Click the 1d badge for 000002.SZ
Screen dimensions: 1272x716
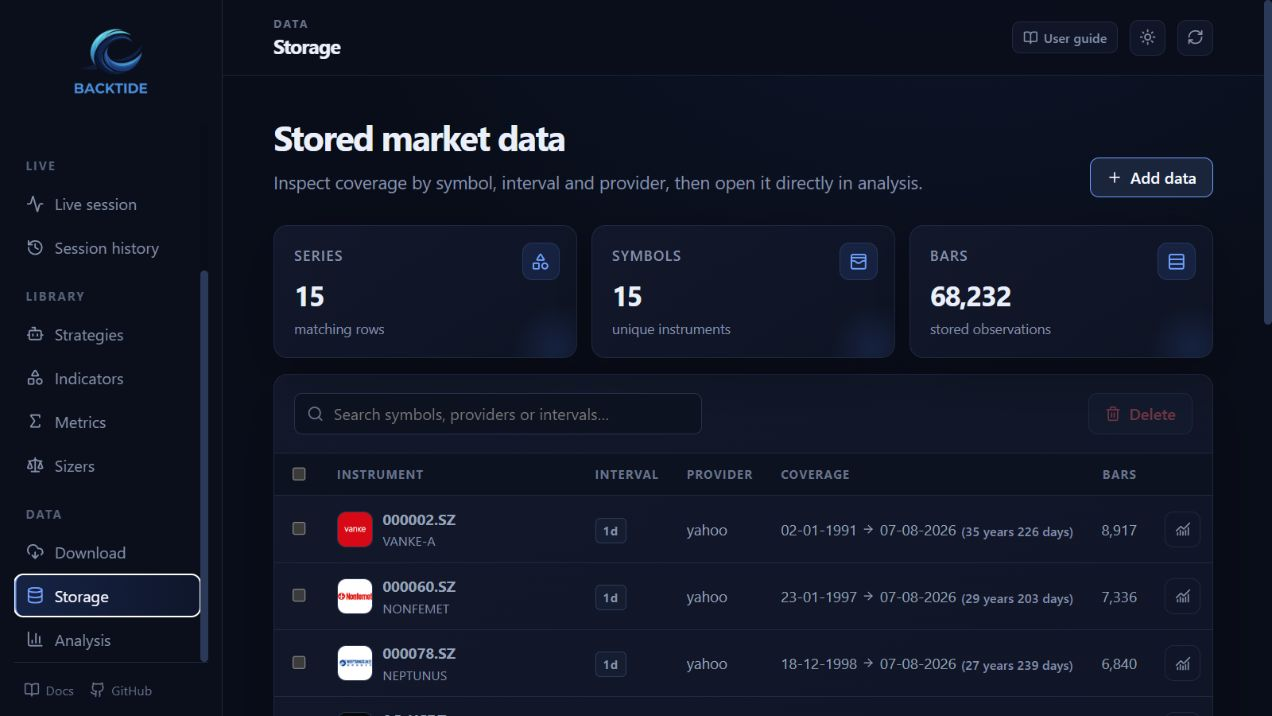610,531
